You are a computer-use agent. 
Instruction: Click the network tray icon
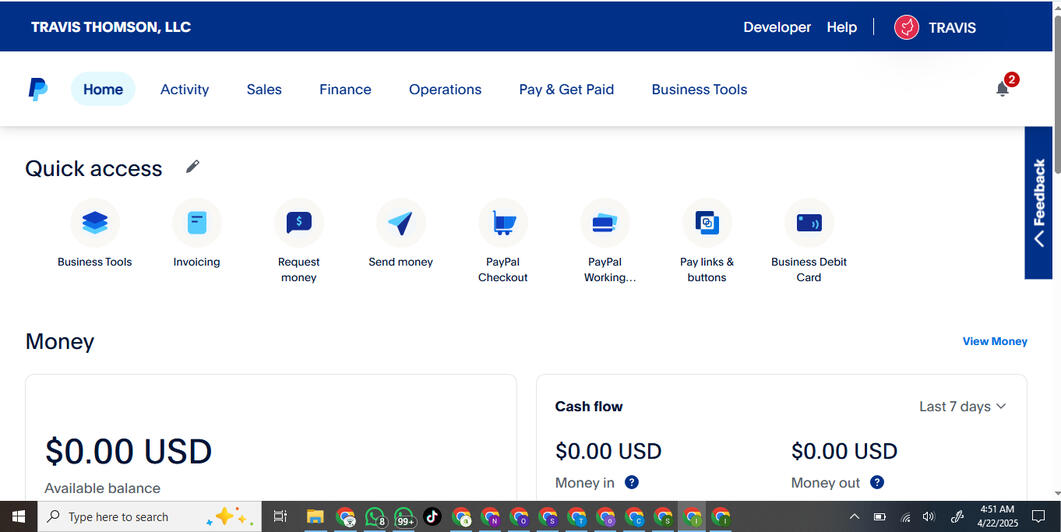(905, 517)
